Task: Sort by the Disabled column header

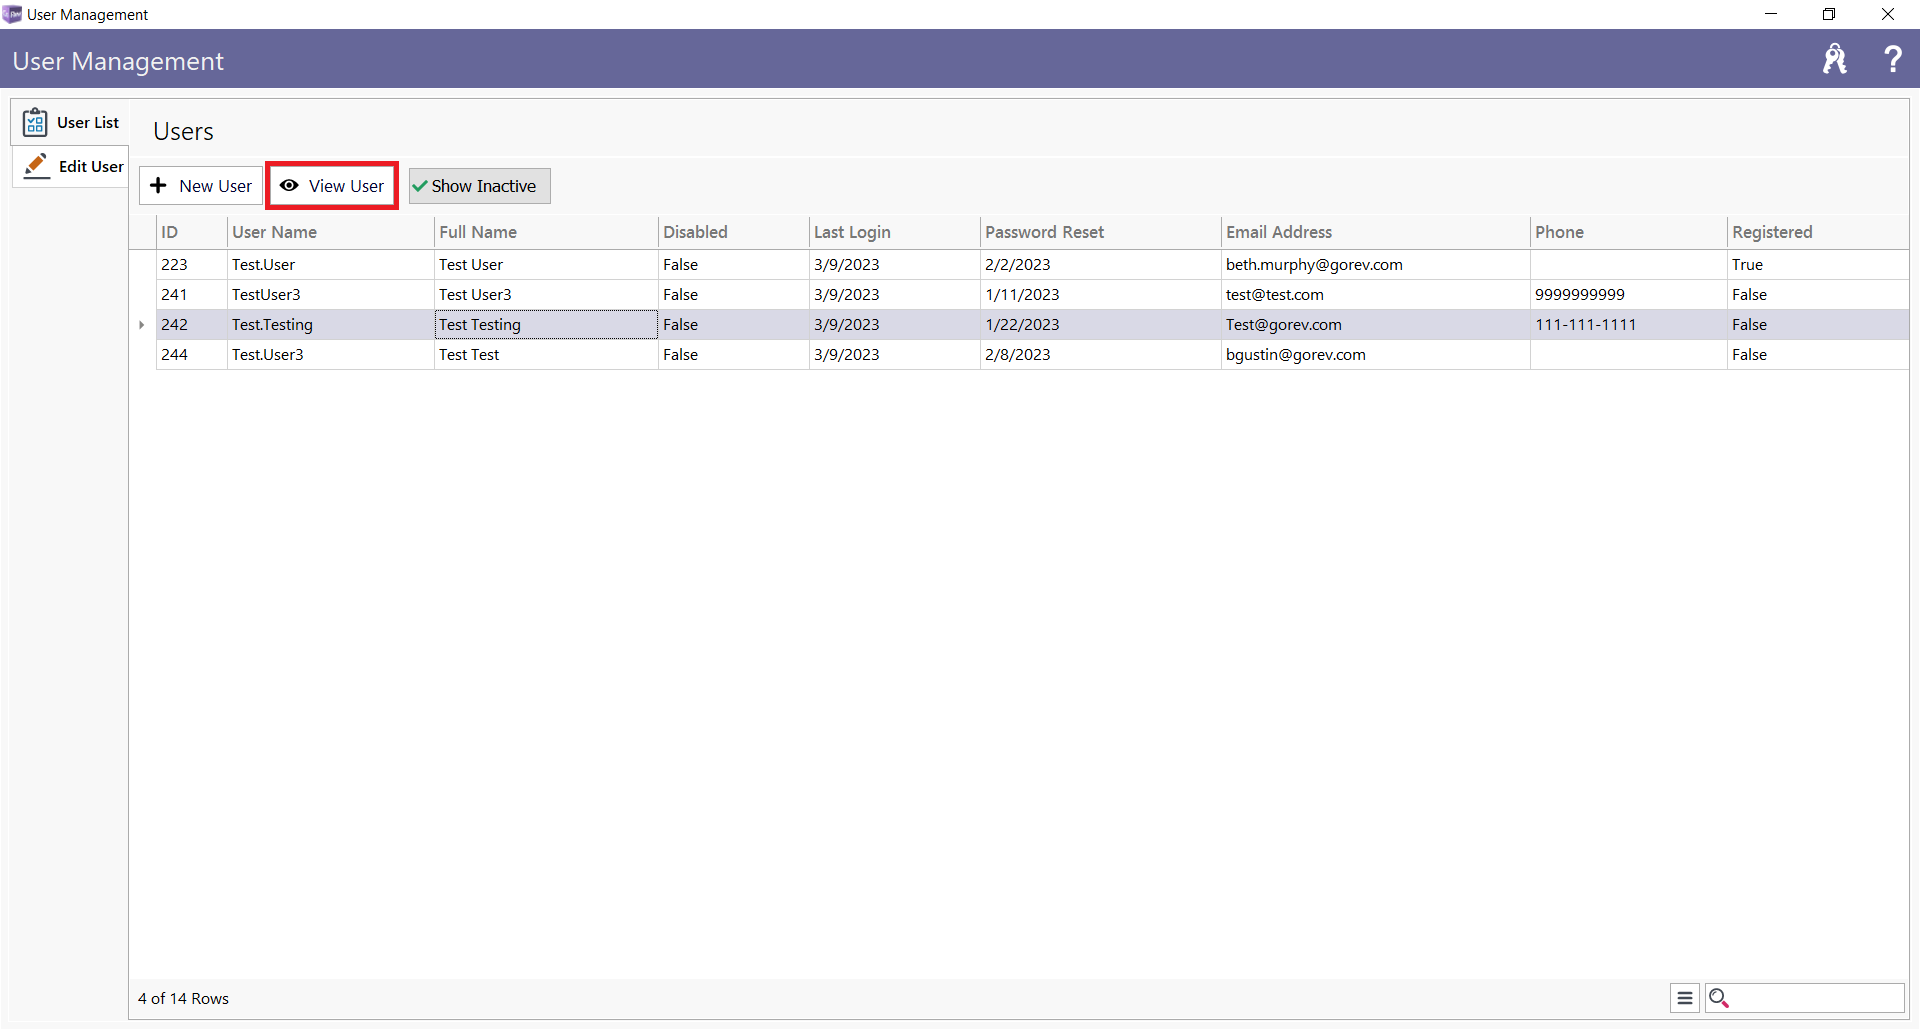Action: [x=733, y=232]
